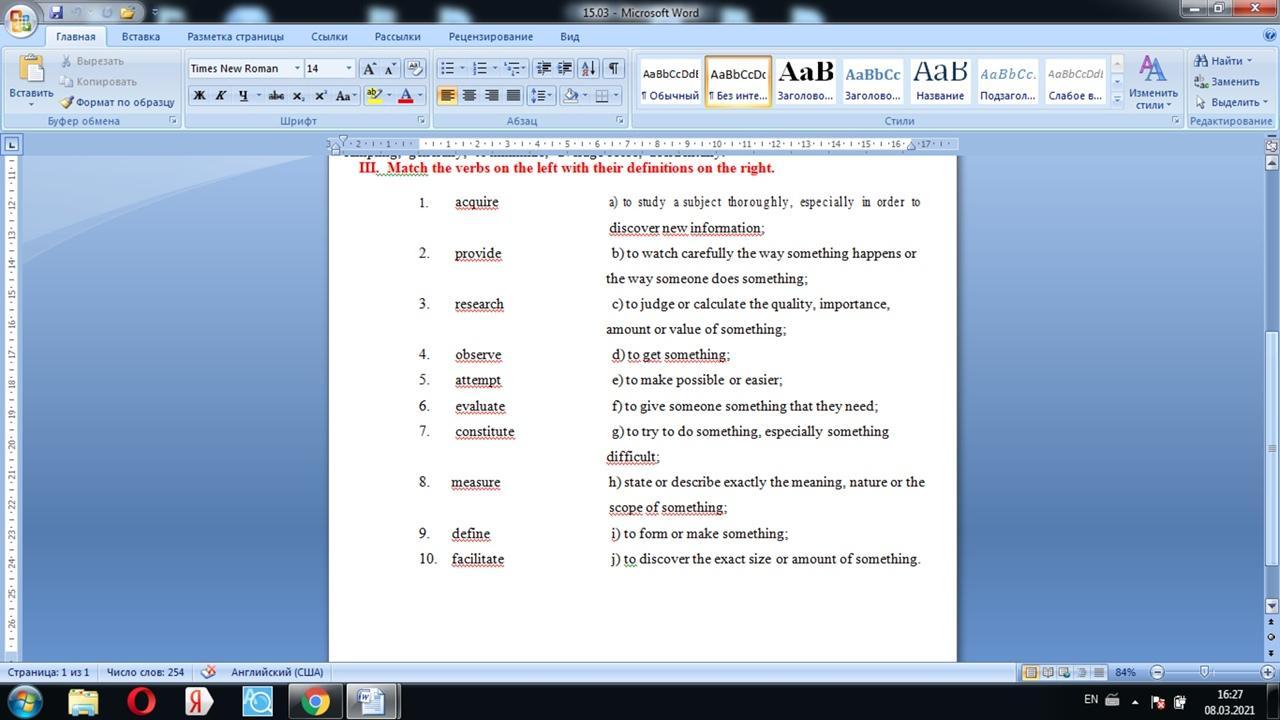1280x720 pixels.
Task: Switch to Print Layout view in the status bar
Action: click(x=1030, y=672)
